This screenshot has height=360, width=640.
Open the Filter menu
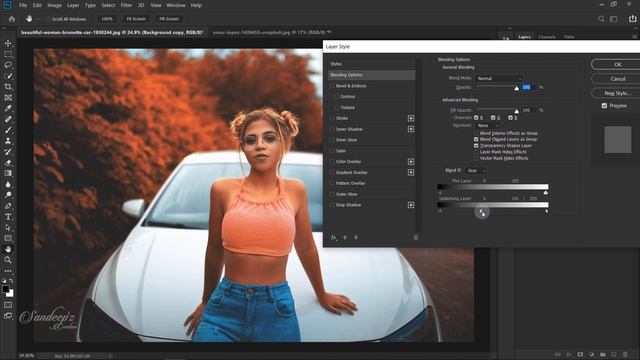pos(126,5)
